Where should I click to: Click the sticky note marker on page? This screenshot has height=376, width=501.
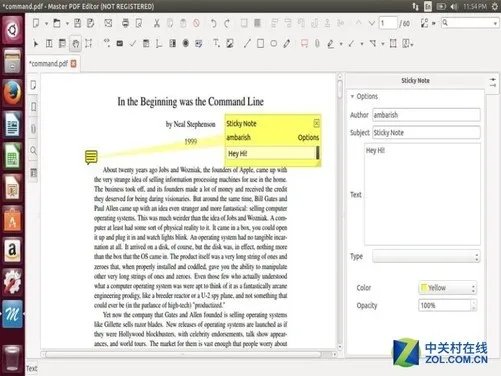(91, 157)
